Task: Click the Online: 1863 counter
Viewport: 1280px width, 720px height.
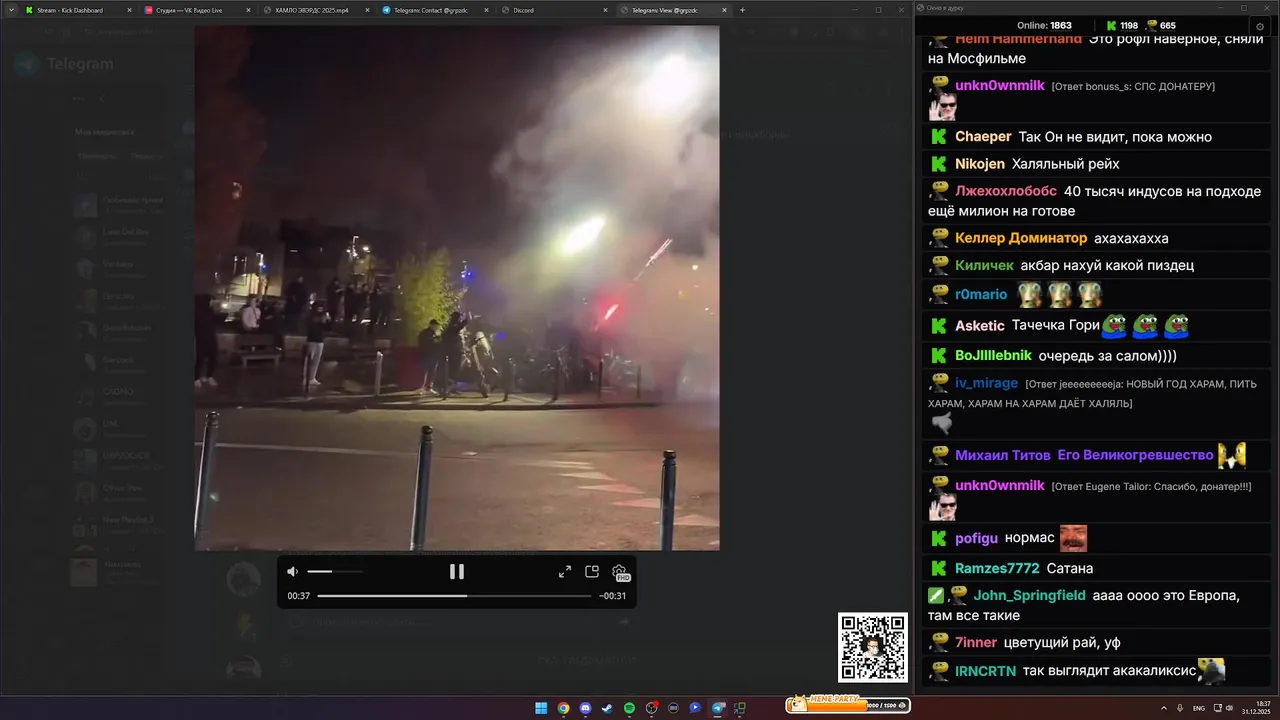Action: [x=1044, y=25]
